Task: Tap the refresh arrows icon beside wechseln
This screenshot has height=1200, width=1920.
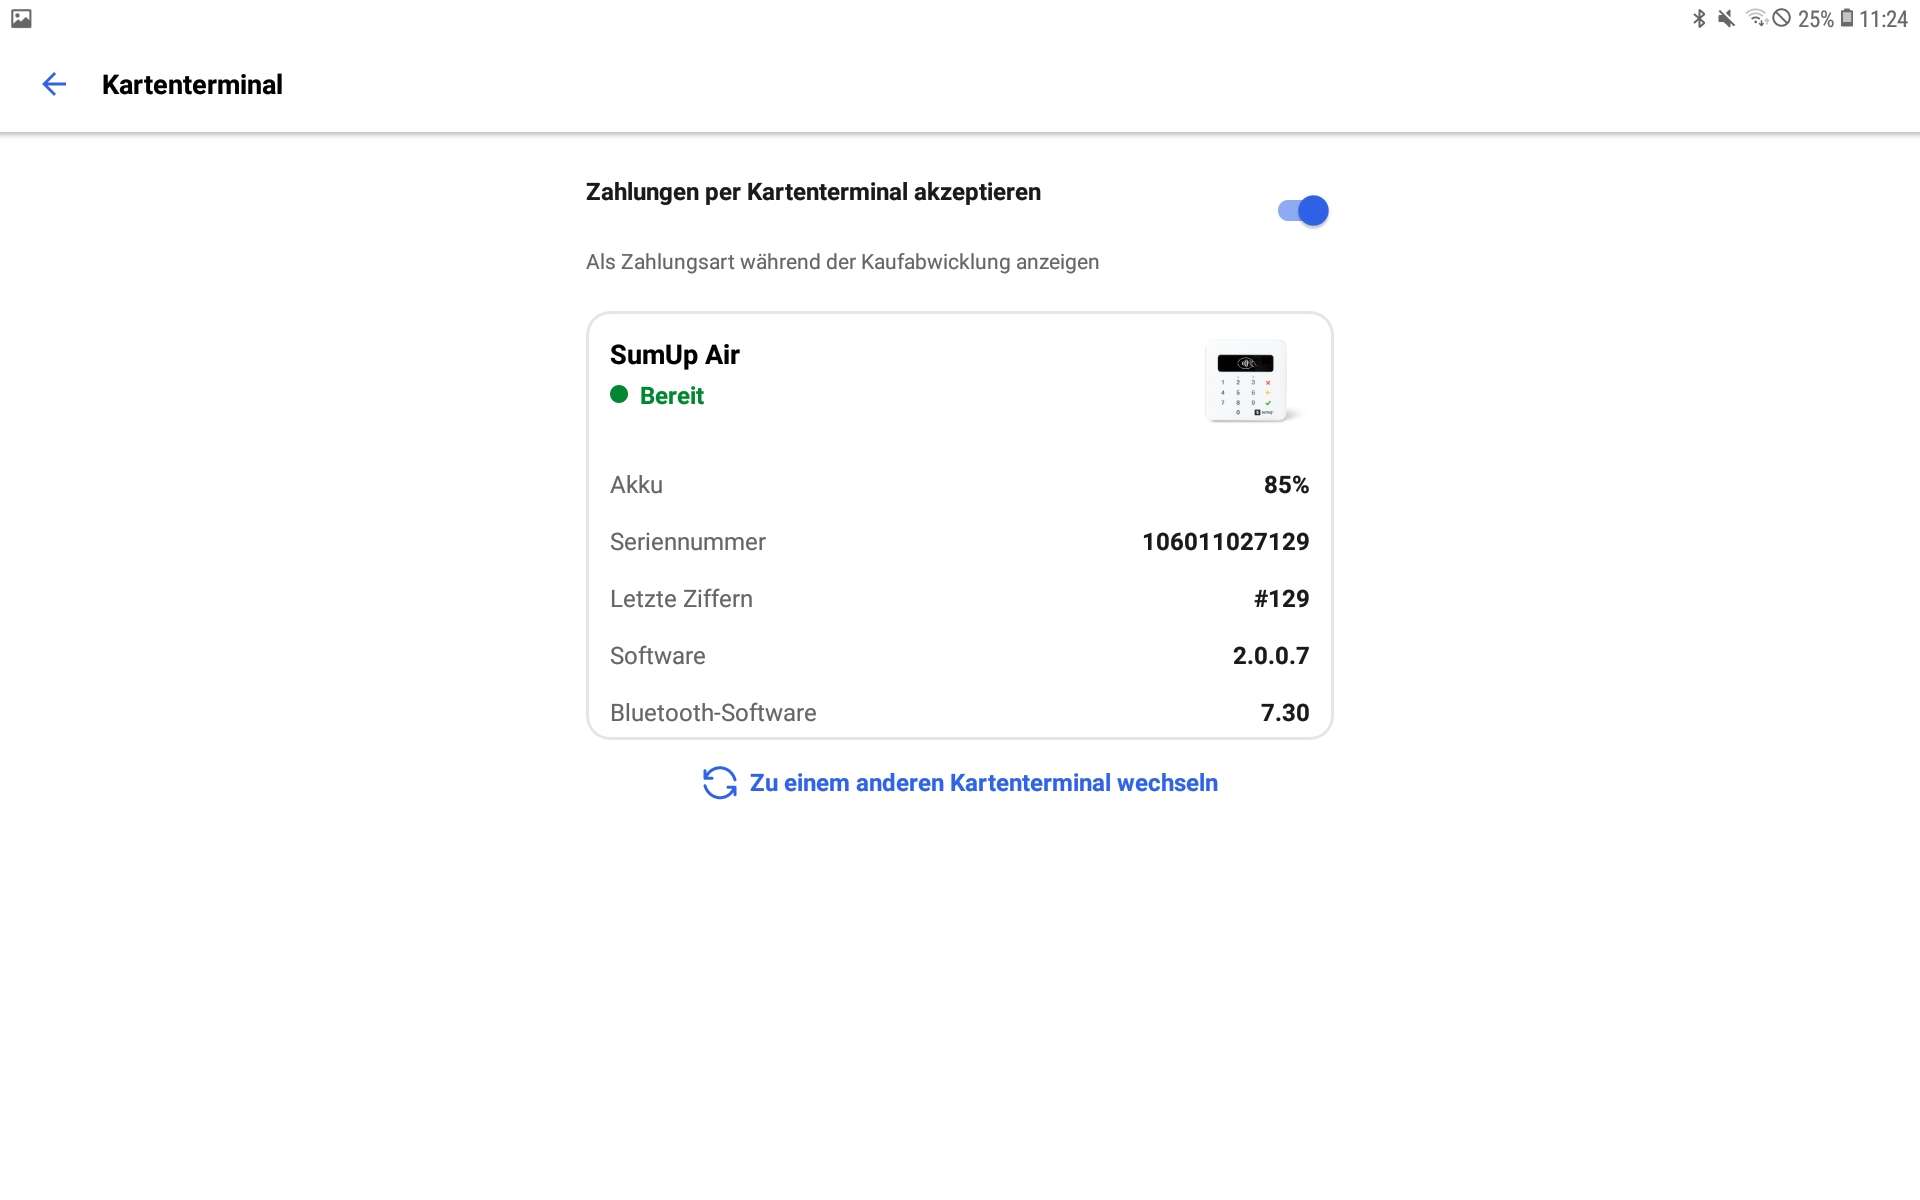Action: [720, 783]
